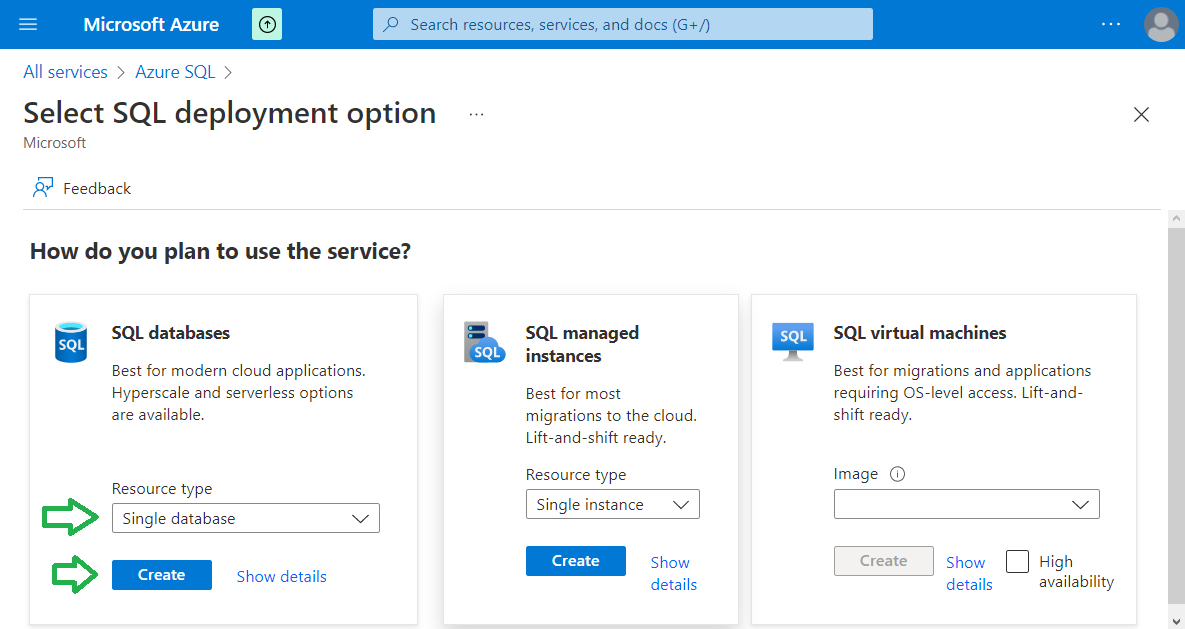The image size is (1185, 629).
Task: Focus the Search resources, services, and docs box
Action: coord(623,24)
